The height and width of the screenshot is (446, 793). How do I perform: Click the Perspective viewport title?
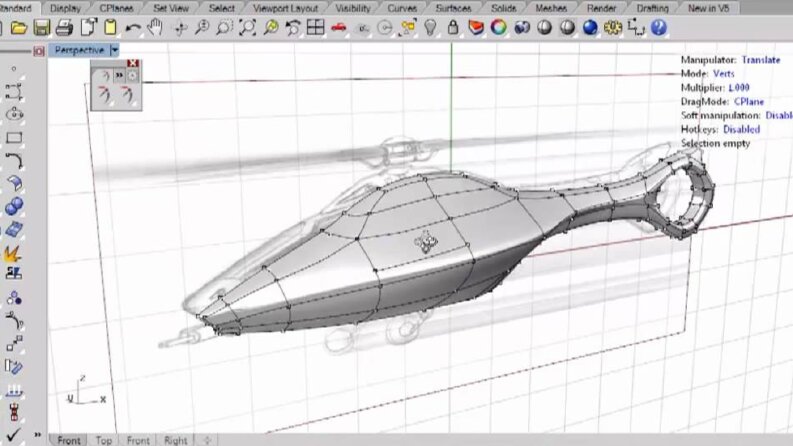79,50
